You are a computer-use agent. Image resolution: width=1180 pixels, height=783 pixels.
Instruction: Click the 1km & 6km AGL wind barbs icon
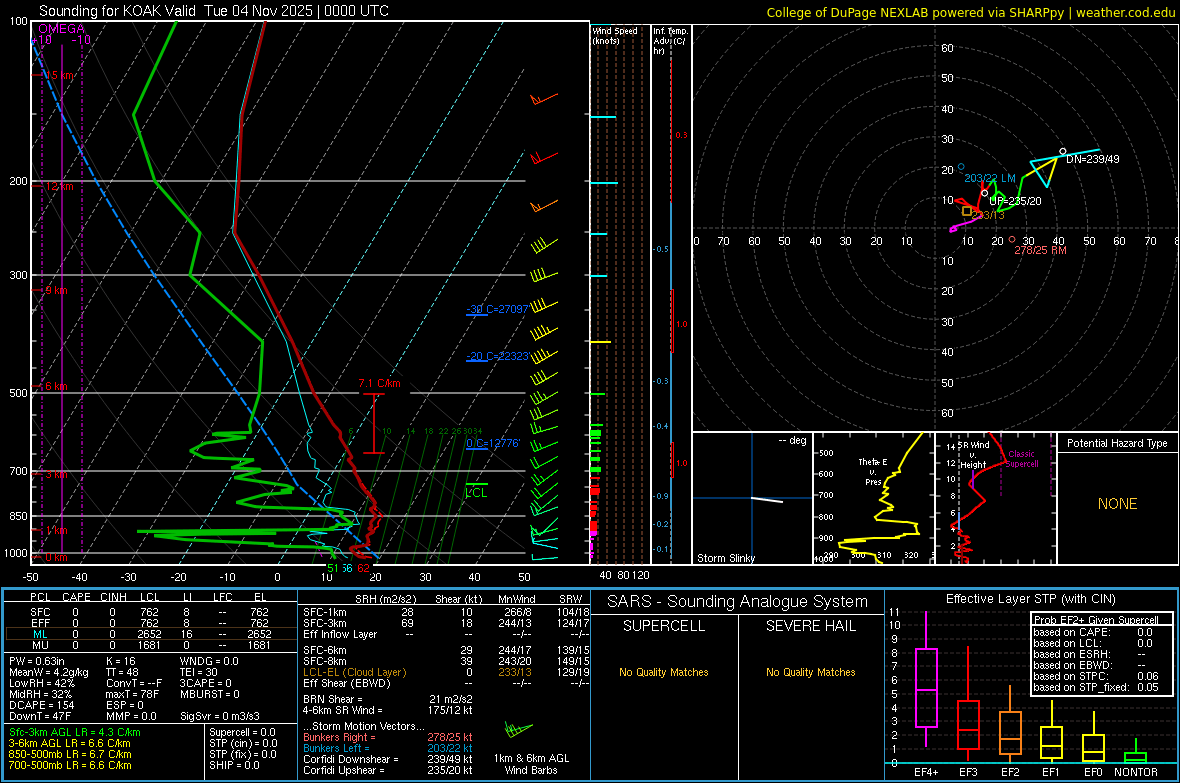pyautogui.click(x=518, y=729)
